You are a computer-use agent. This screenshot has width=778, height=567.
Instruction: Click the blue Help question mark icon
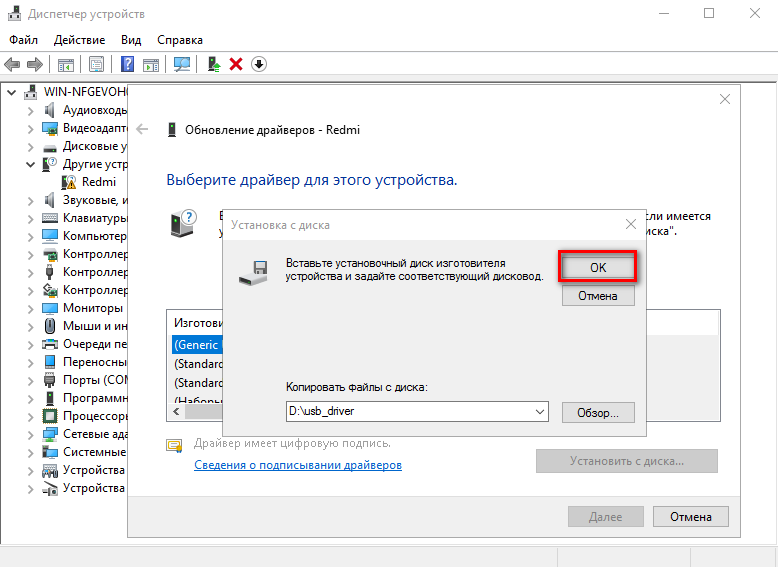point(128,64)
